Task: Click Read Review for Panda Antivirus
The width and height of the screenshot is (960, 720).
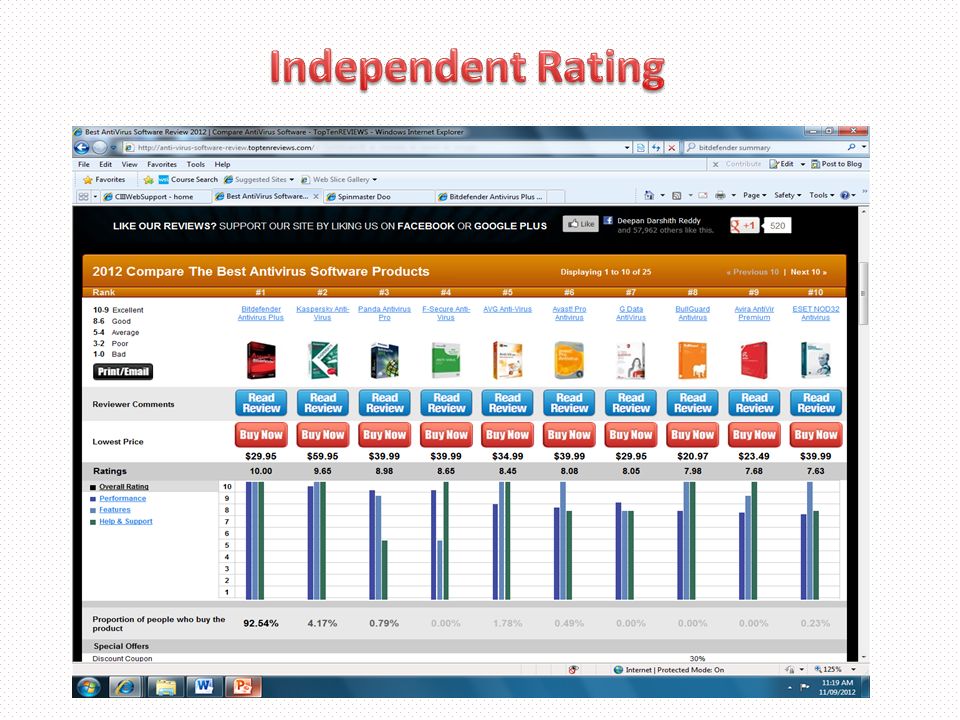Action: point(384,403)
